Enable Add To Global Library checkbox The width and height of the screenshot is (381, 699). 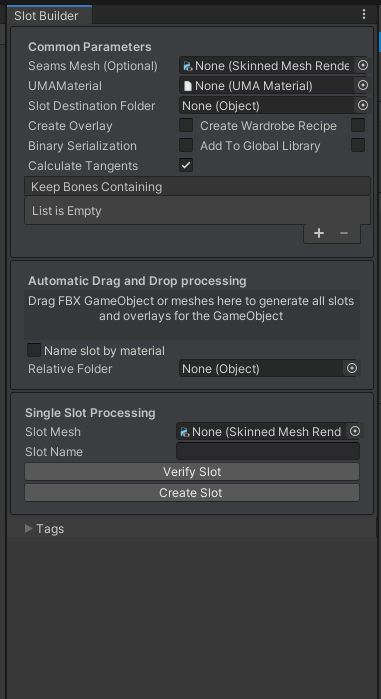[358, 145]
